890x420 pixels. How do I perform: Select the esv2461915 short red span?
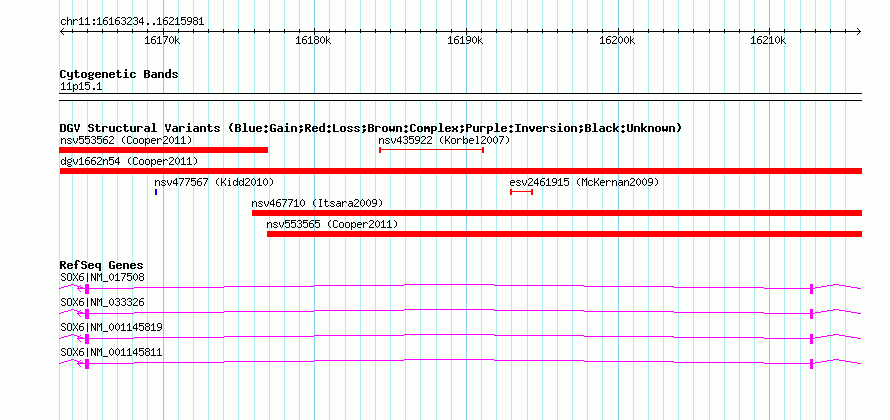point(521,192)
